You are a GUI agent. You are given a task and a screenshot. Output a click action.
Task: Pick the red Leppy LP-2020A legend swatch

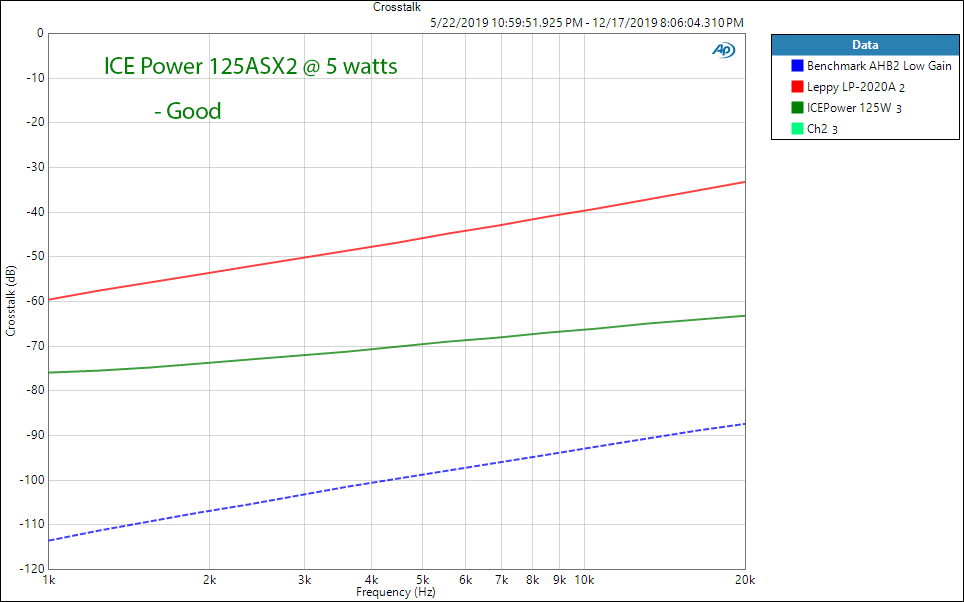click(x=797, y=87)
